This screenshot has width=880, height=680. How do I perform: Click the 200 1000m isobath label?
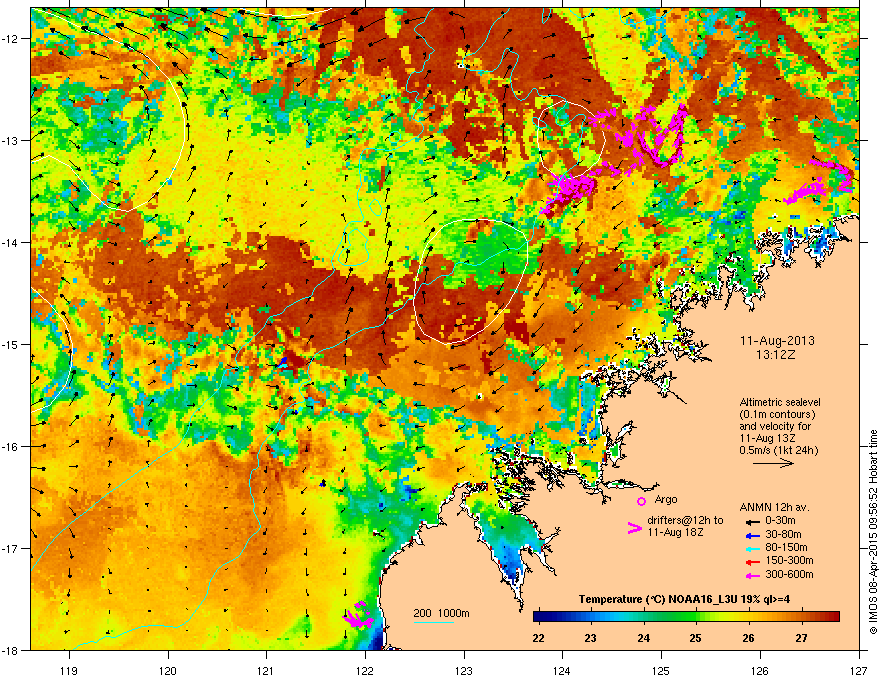pos(441,613)
